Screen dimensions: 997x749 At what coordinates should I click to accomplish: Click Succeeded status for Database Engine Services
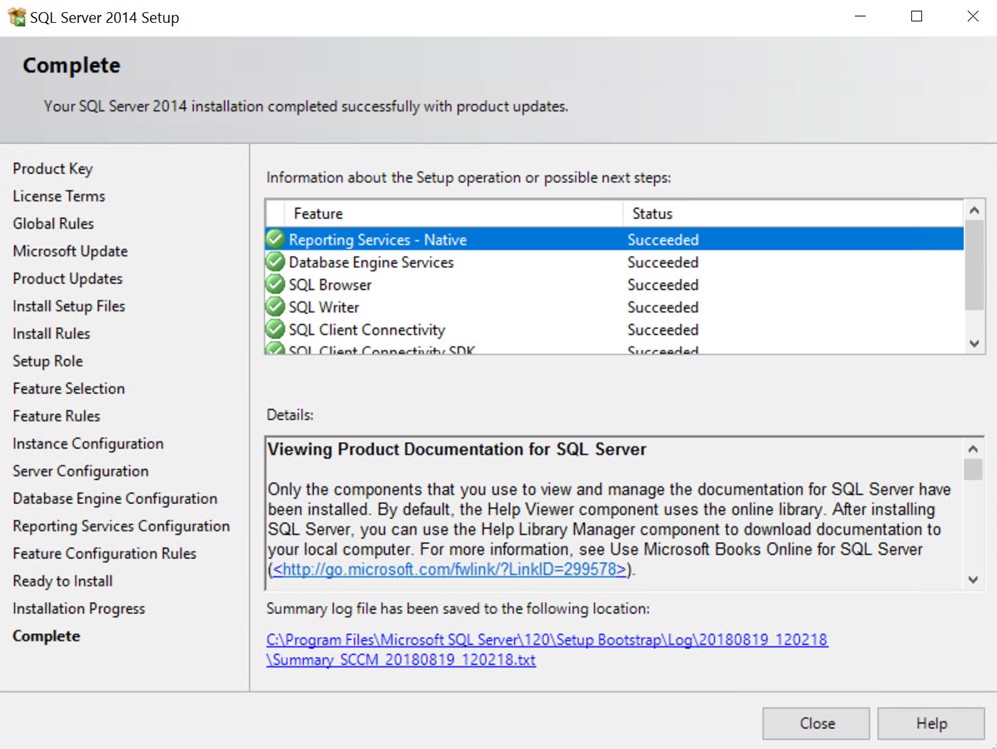663,262
